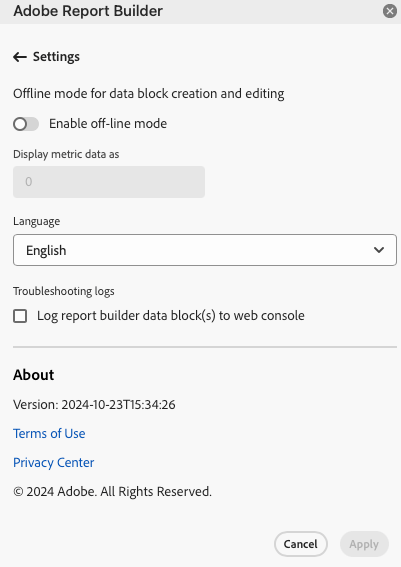Check Log report builder data block(s) box
This screenshot has height=567, width=401.
coord(20,316)
